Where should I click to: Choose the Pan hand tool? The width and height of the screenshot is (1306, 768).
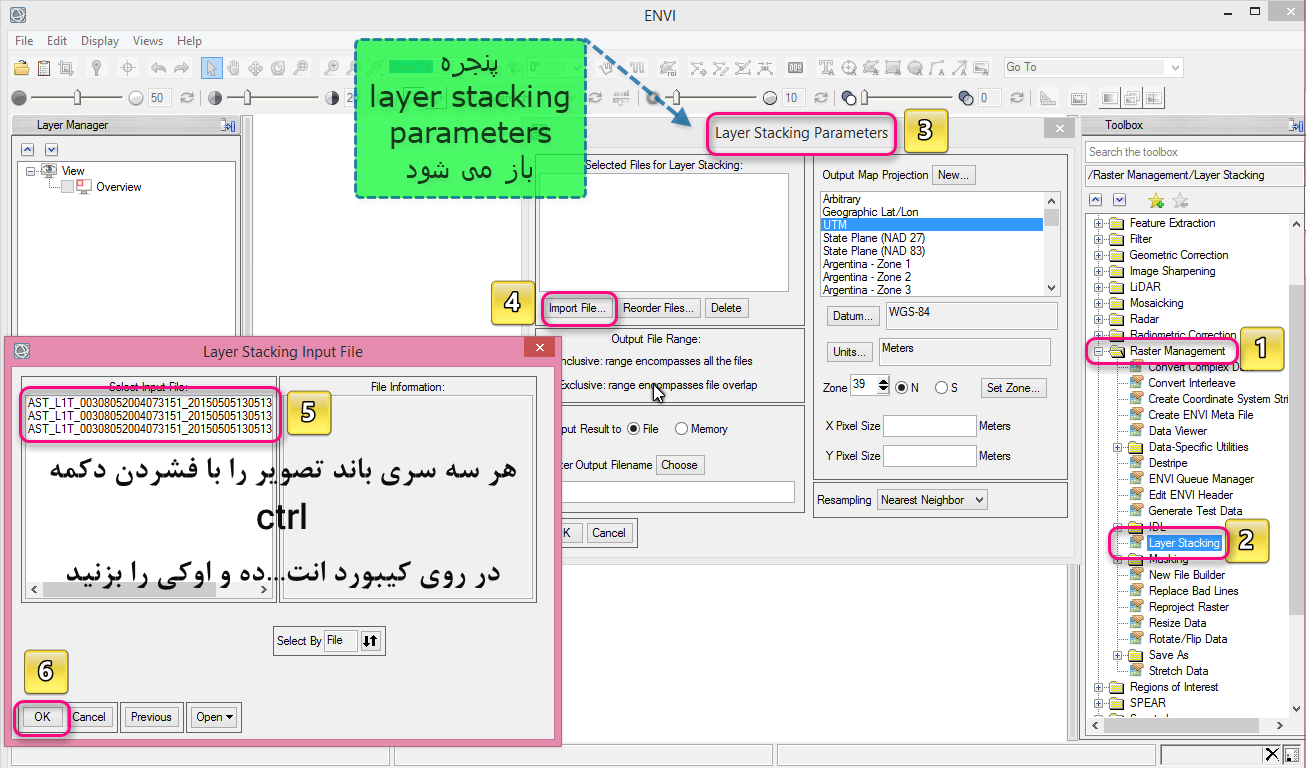tap(233, 68)
